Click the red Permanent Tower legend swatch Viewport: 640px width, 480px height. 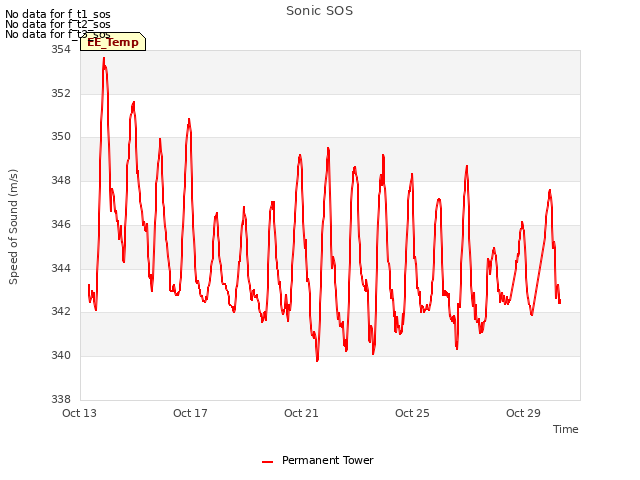pyautogui.click(x=267, y=462)
